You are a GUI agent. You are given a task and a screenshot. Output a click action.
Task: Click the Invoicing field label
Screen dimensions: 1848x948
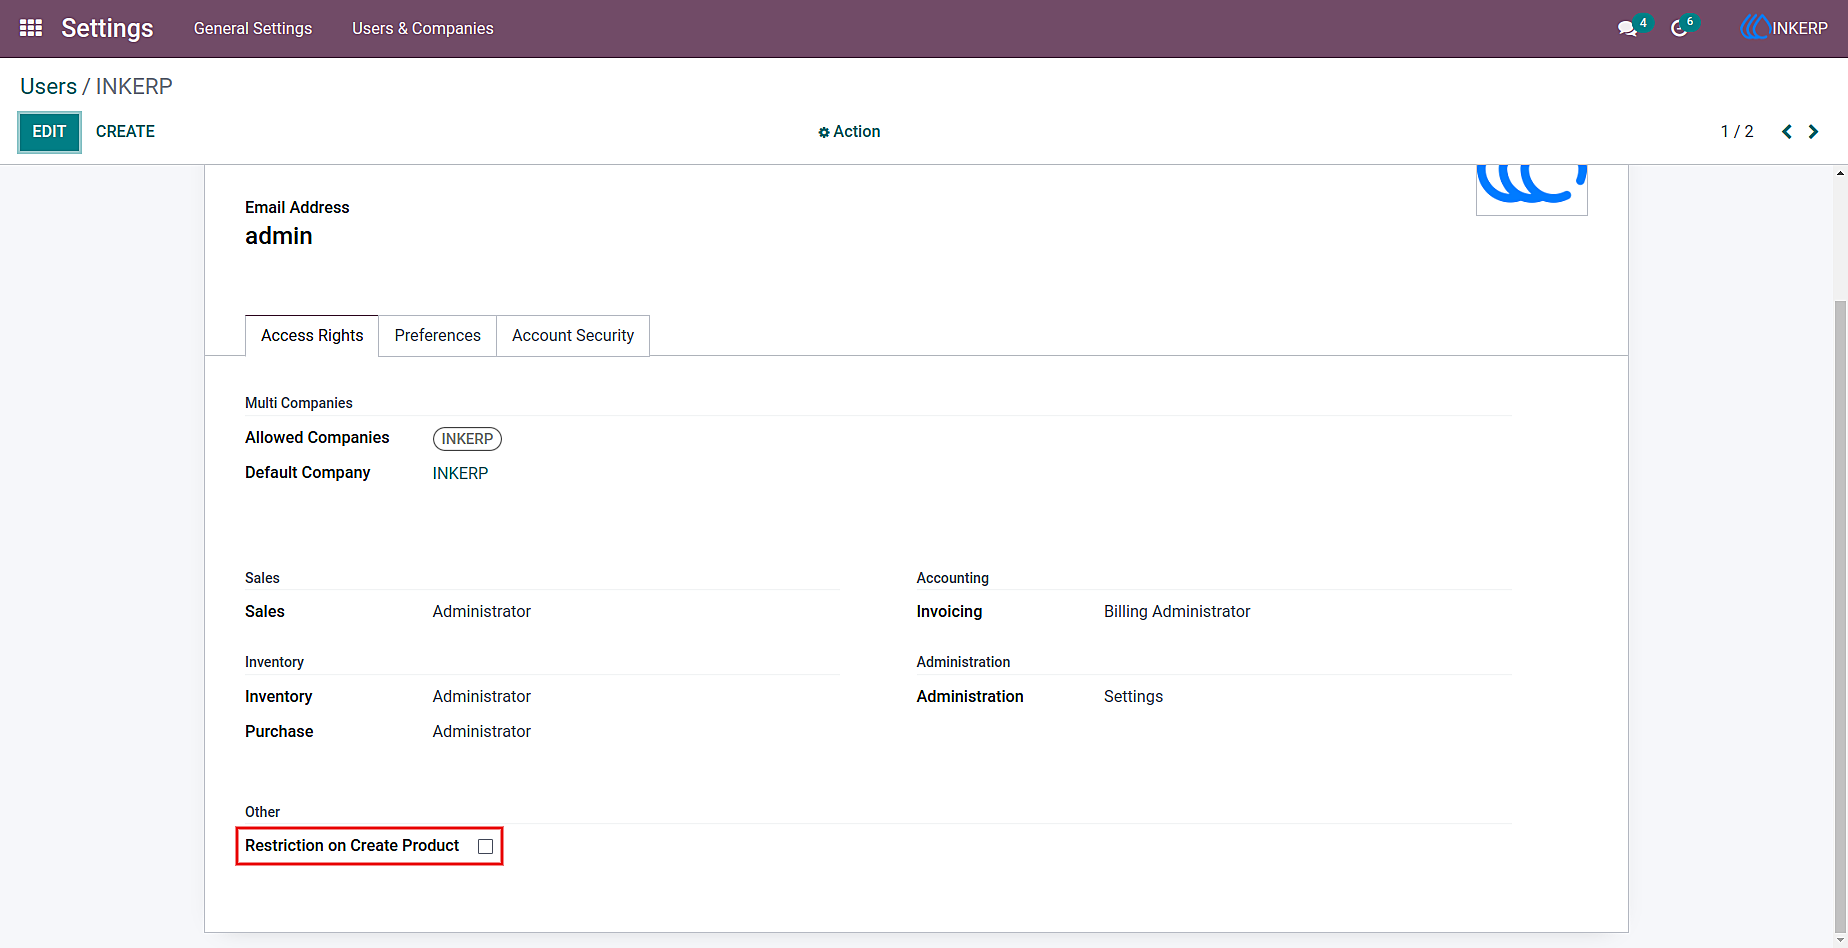coord(949,612)
